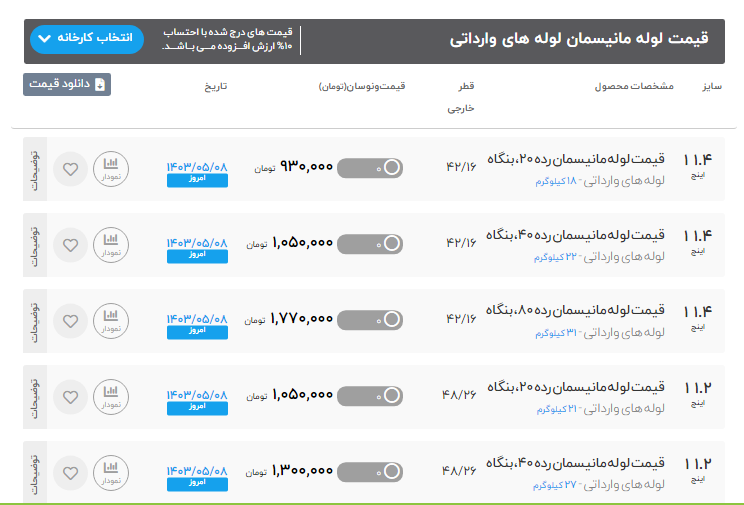
Task: Open توضیحات tab on the 1,300,000 toman row
Action: point(33,471)
